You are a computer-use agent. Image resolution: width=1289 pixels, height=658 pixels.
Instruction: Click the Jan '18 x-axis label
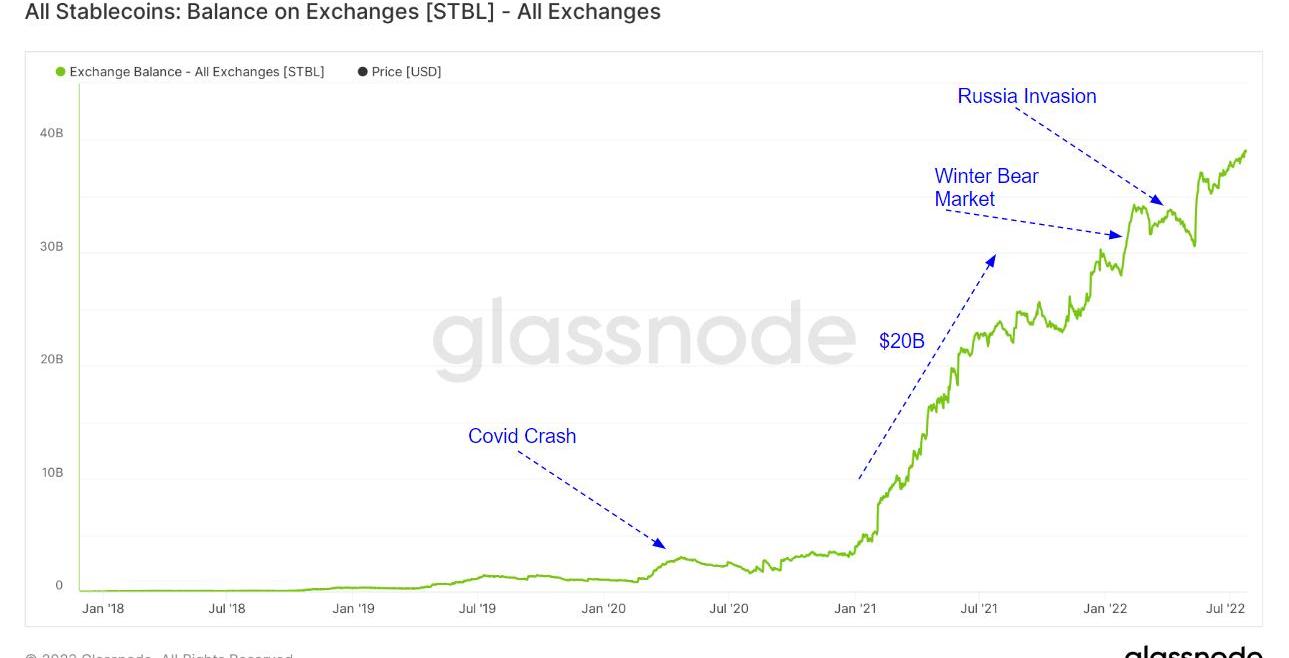coord(103,608)
